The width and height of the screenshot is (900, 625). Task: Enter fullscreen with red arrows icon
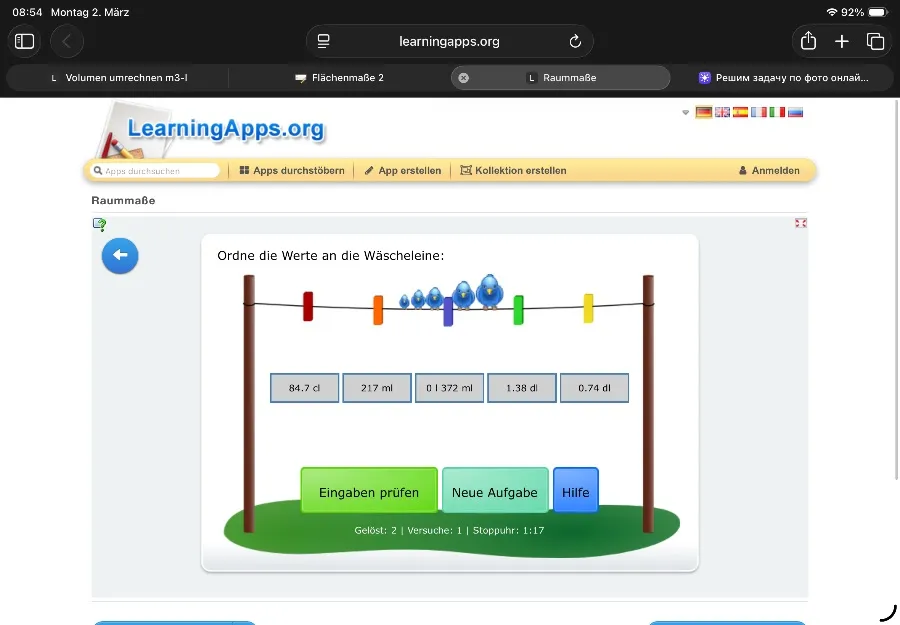coord(801,223)
